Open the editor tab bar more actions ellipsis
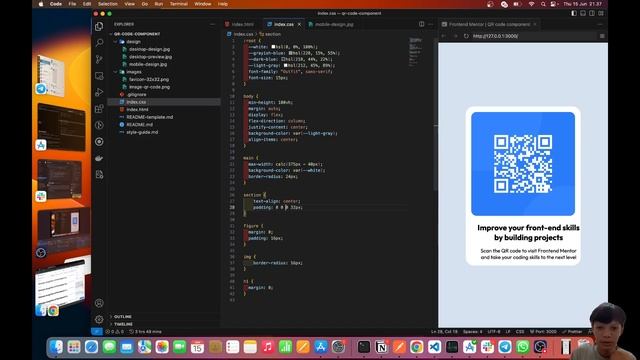The image size is (640, 360). (430, 24)
